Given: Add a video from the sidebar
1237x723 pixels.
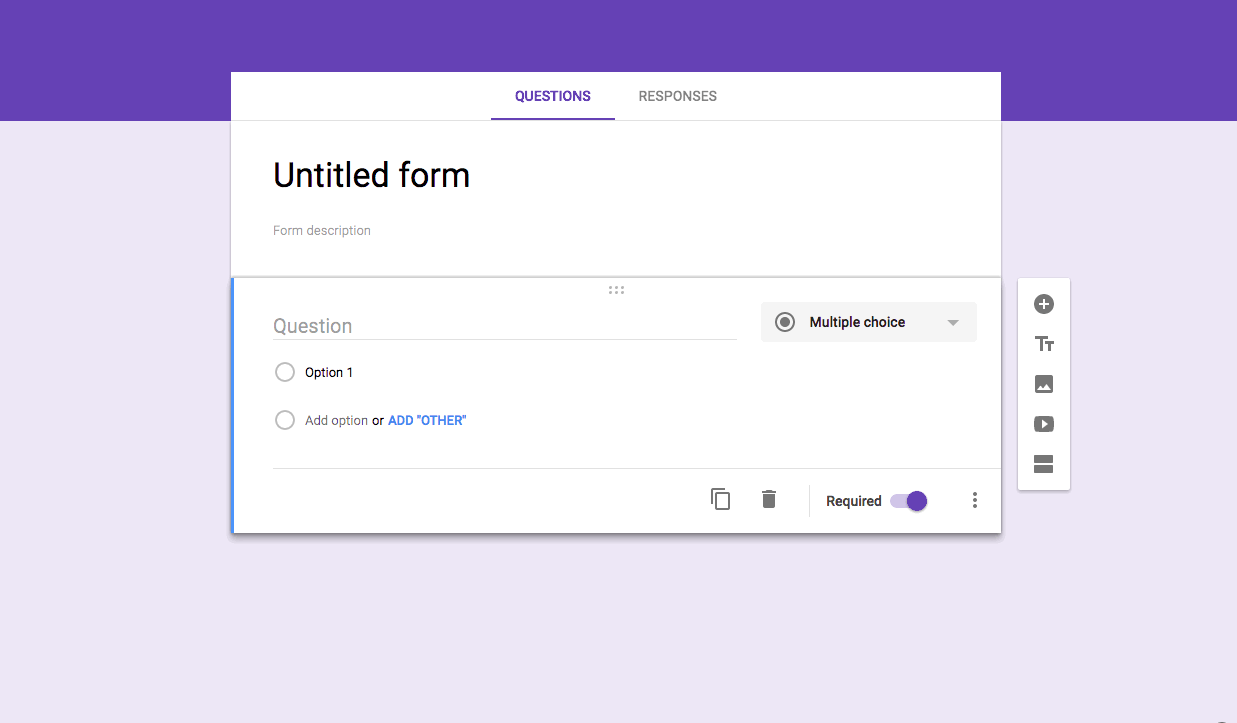Looking at the screenshot, I should point(1043,424).
